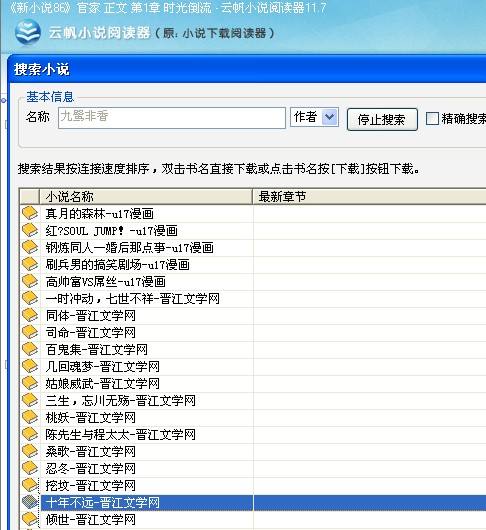
Task: Click book icon beside 桃妖-晋江文学网
Action: click(30, 417)
